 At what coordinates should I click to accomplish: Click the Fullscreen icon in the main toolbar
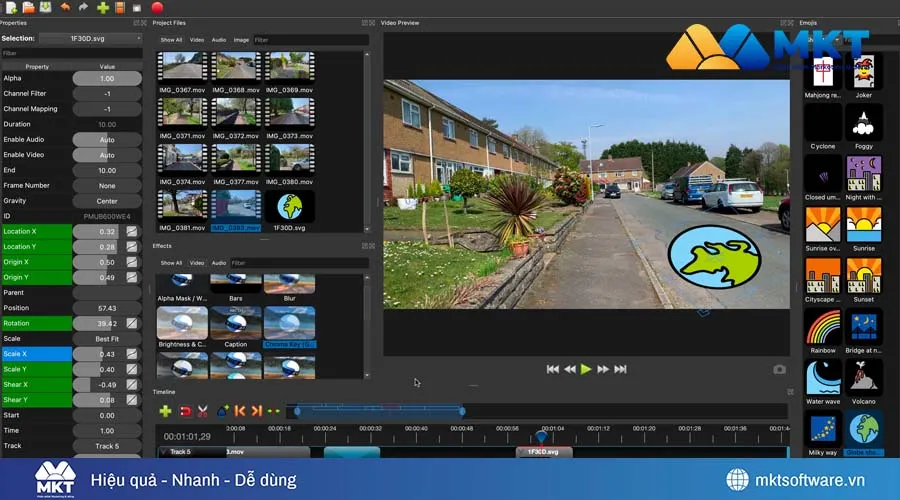[137, 8]
